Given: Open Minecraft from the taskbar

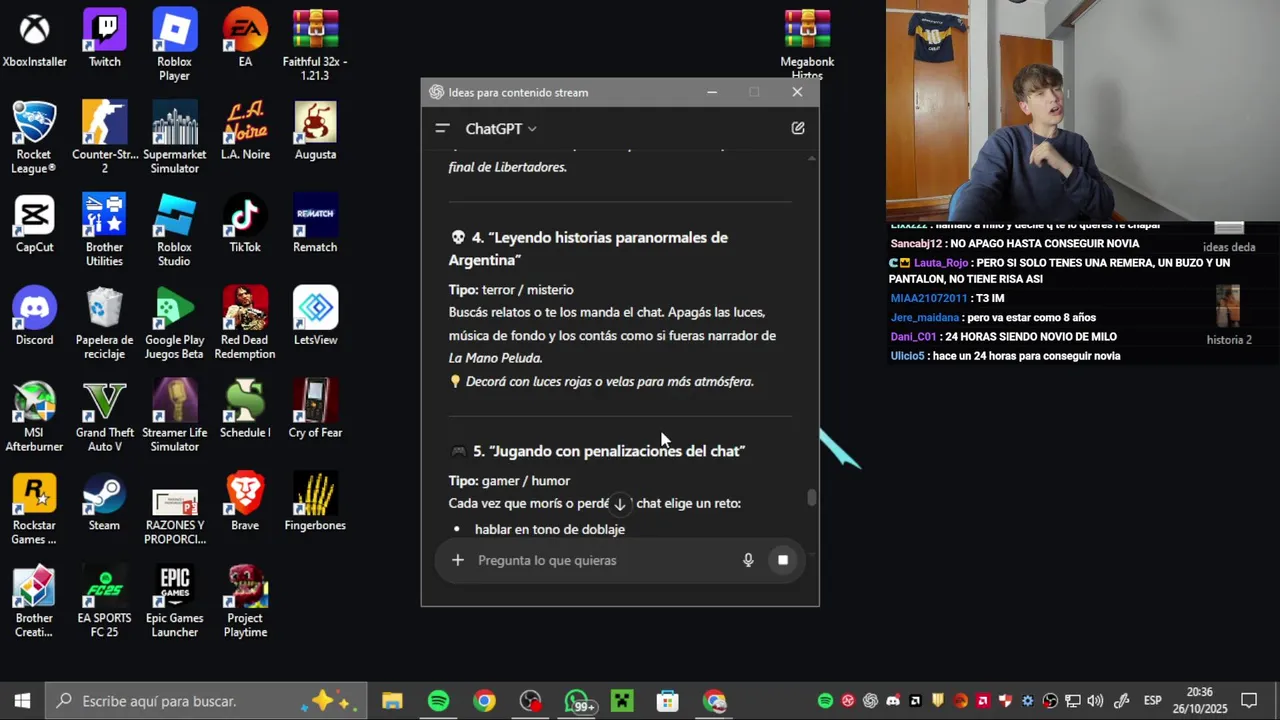Looking at the screenshot, I should [x=622, y=701].
